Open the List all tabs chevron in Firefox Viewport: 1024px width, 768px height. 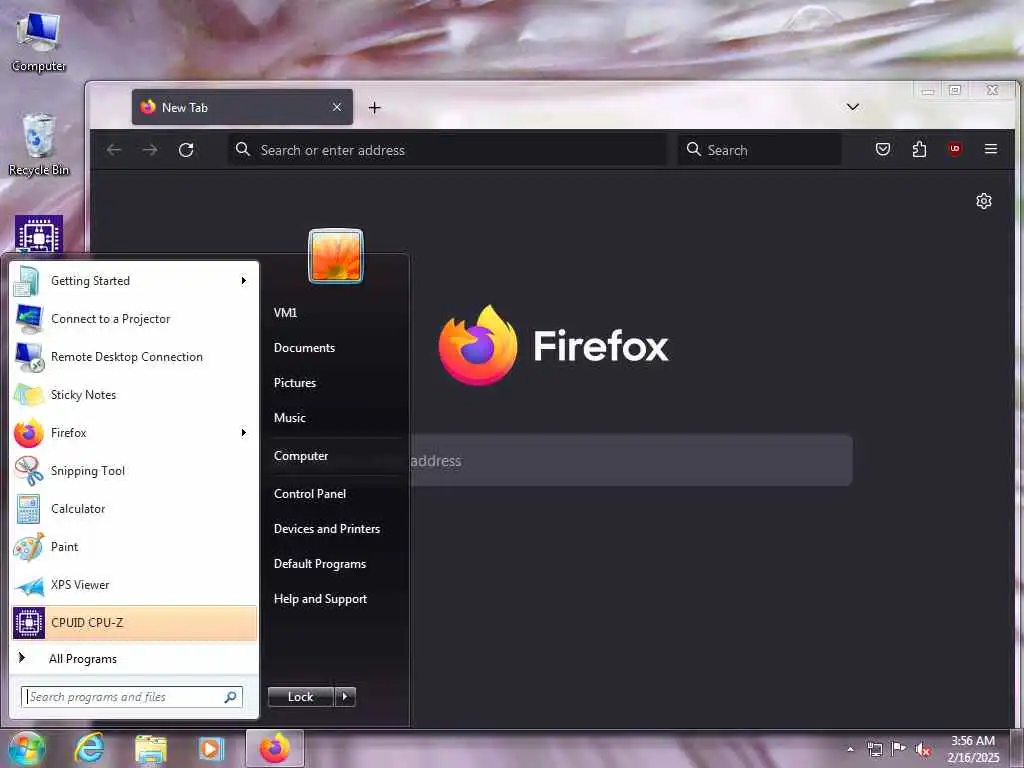click(x=853, y=107)
